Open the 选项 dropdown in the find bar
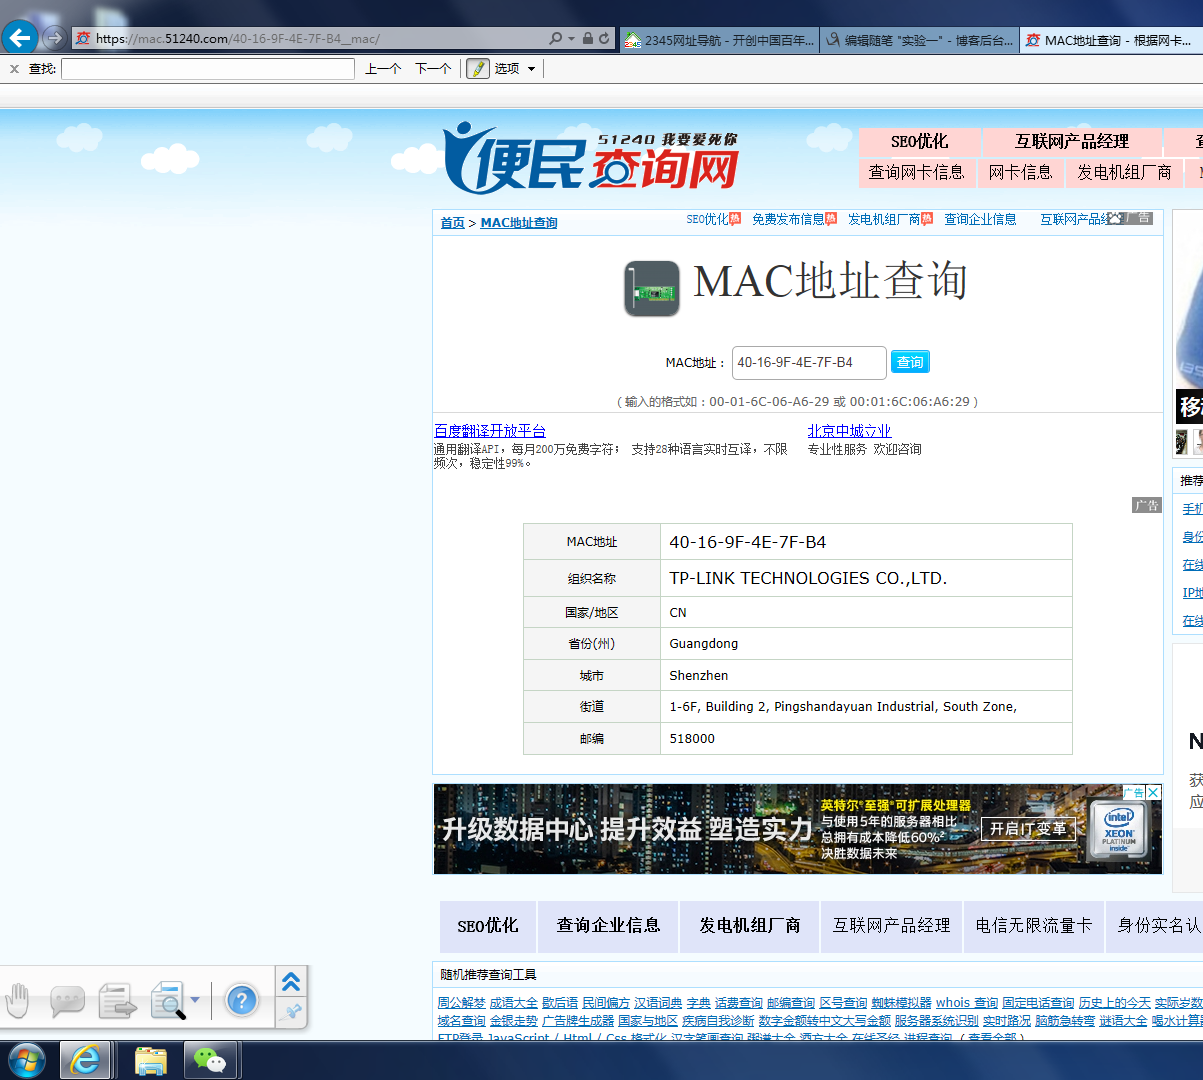The height and width of the screenshot is (1080, 1203). (515, 69)
